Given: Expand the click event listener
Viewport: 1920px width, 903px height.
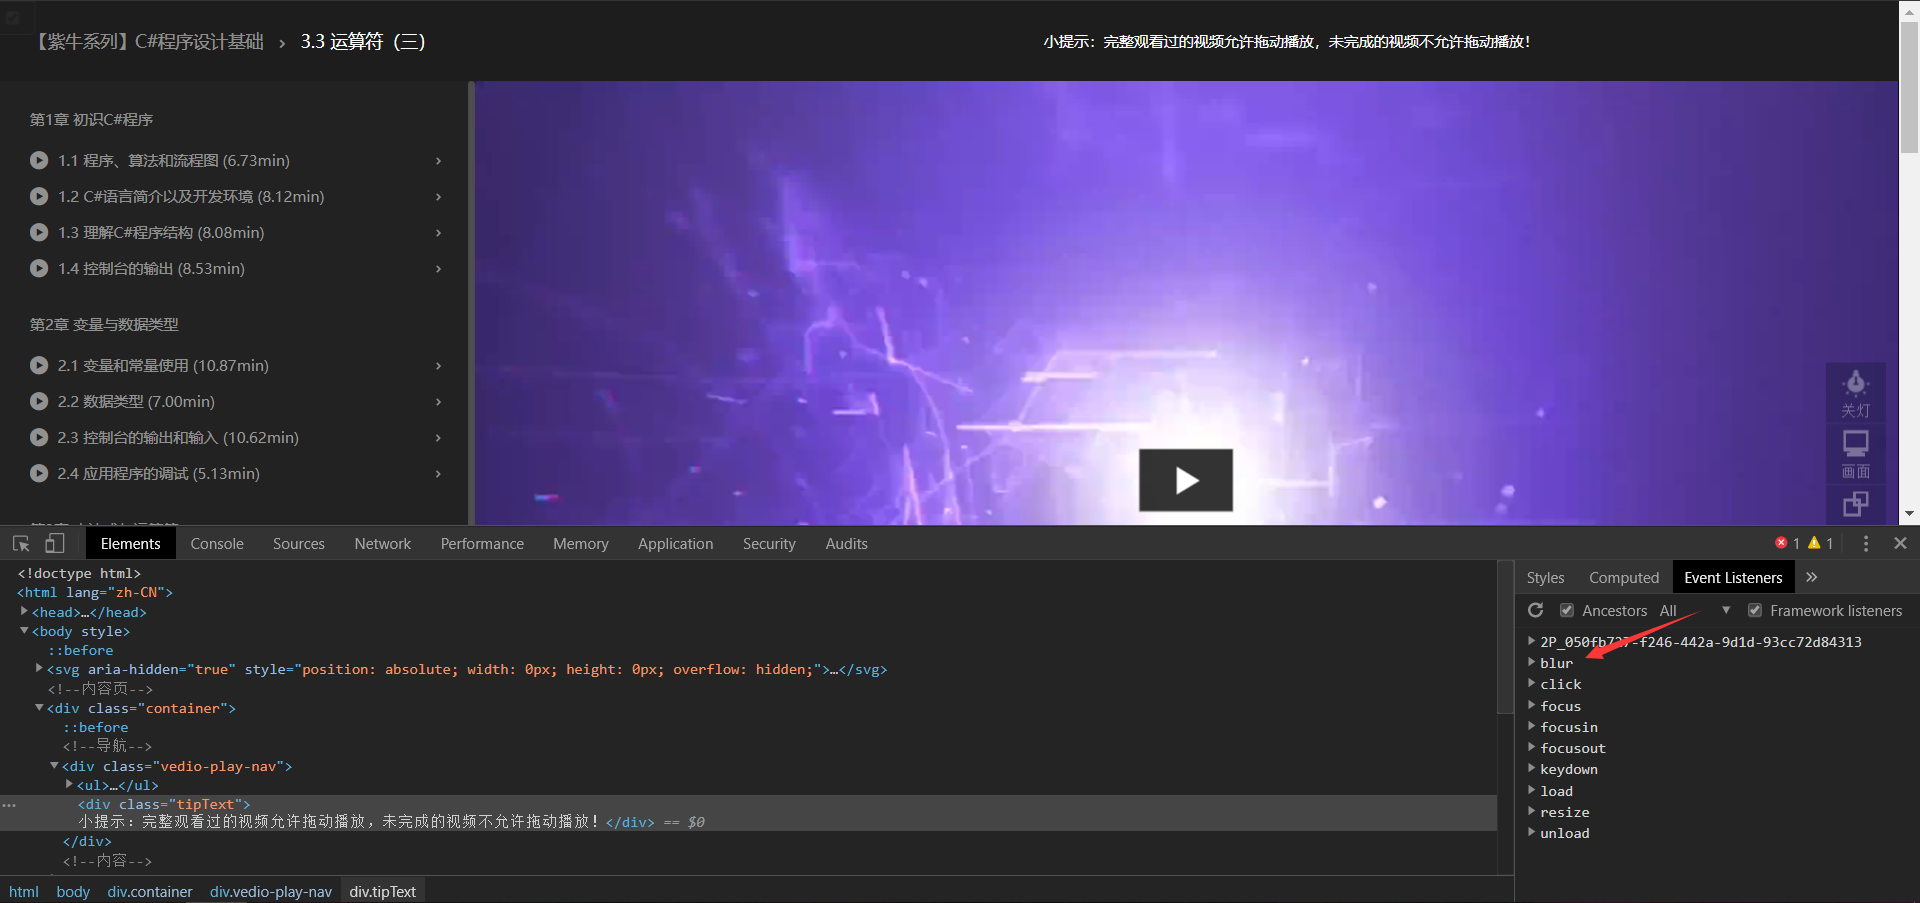Looking at the screenshot, I should [1532, 683].
